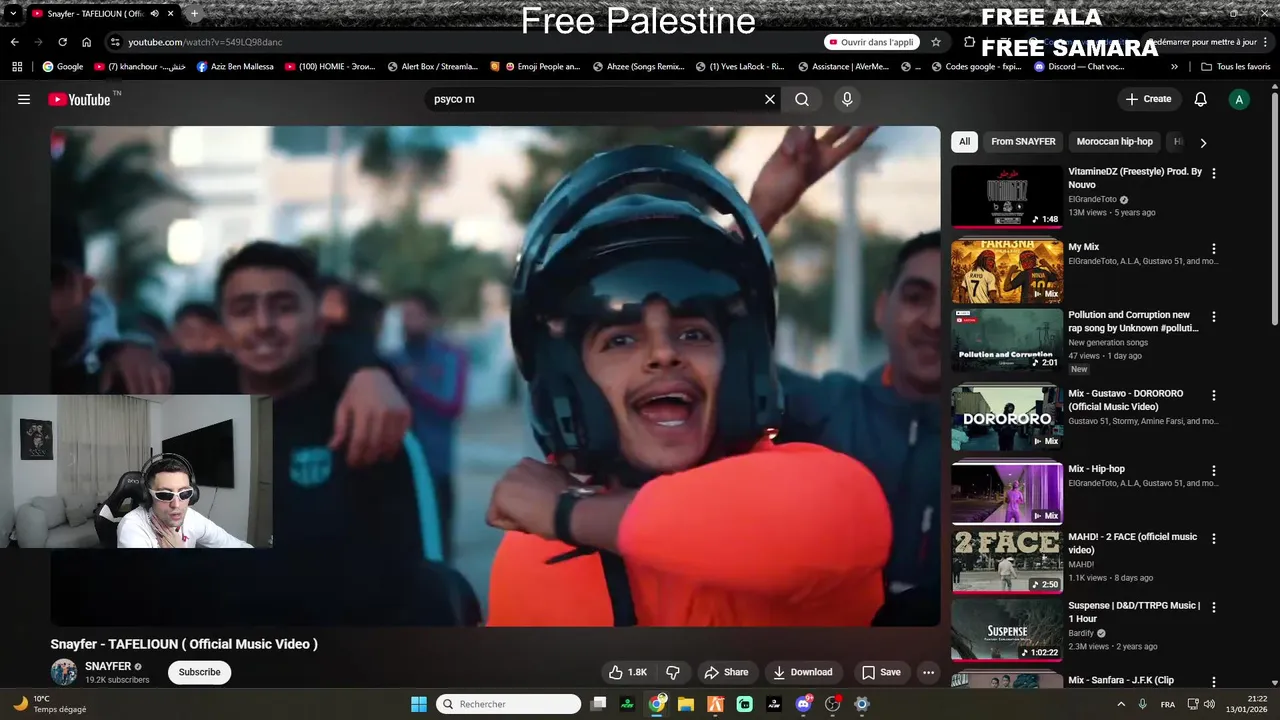The image size is (1280, 720).
Task: Open Pollution and Corruption video title
Action: pyautogui.click(x=1133, y=321)
